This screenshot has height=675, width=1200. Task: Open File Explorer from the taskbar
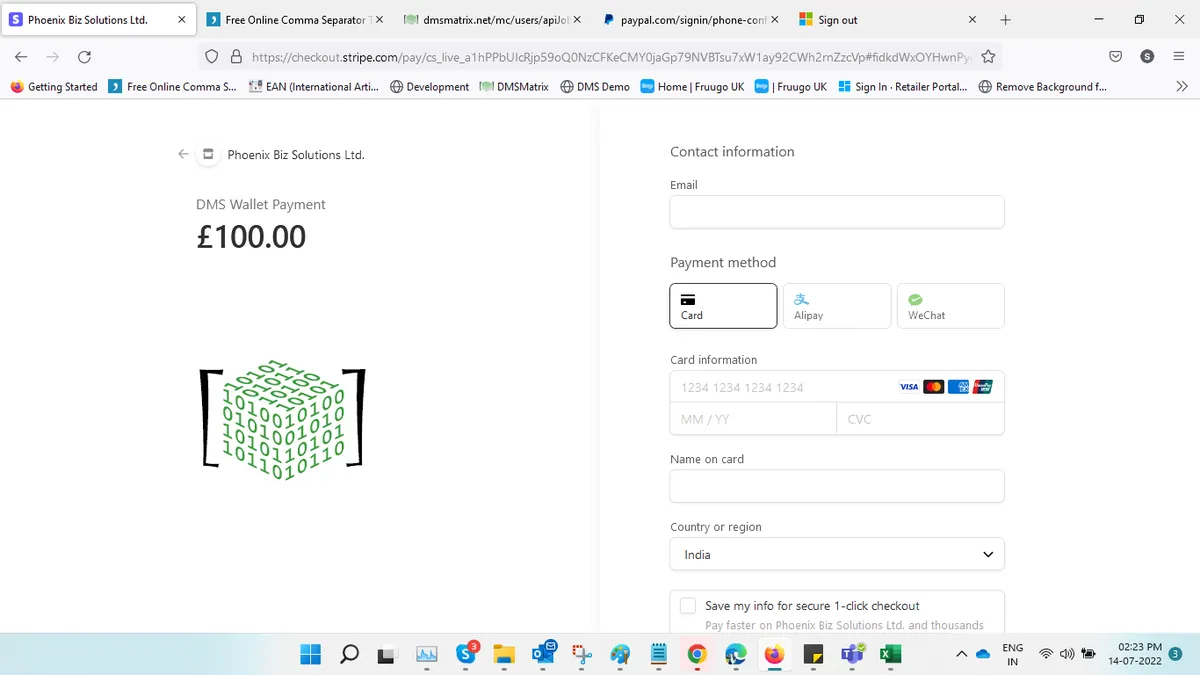click(505, 654)
